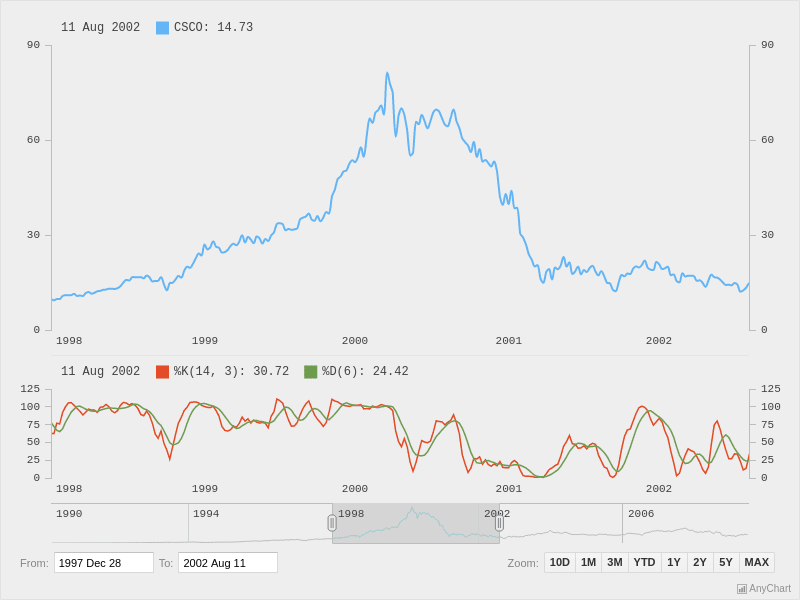Switch zoom to 5Y

726,562
